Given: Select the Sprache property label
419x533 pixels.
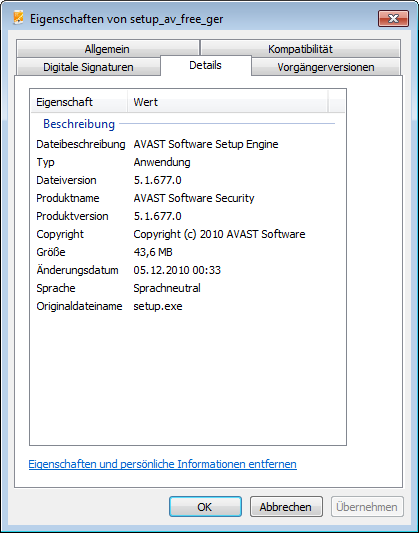Looking at the screenshot, I should pos(56,288).
